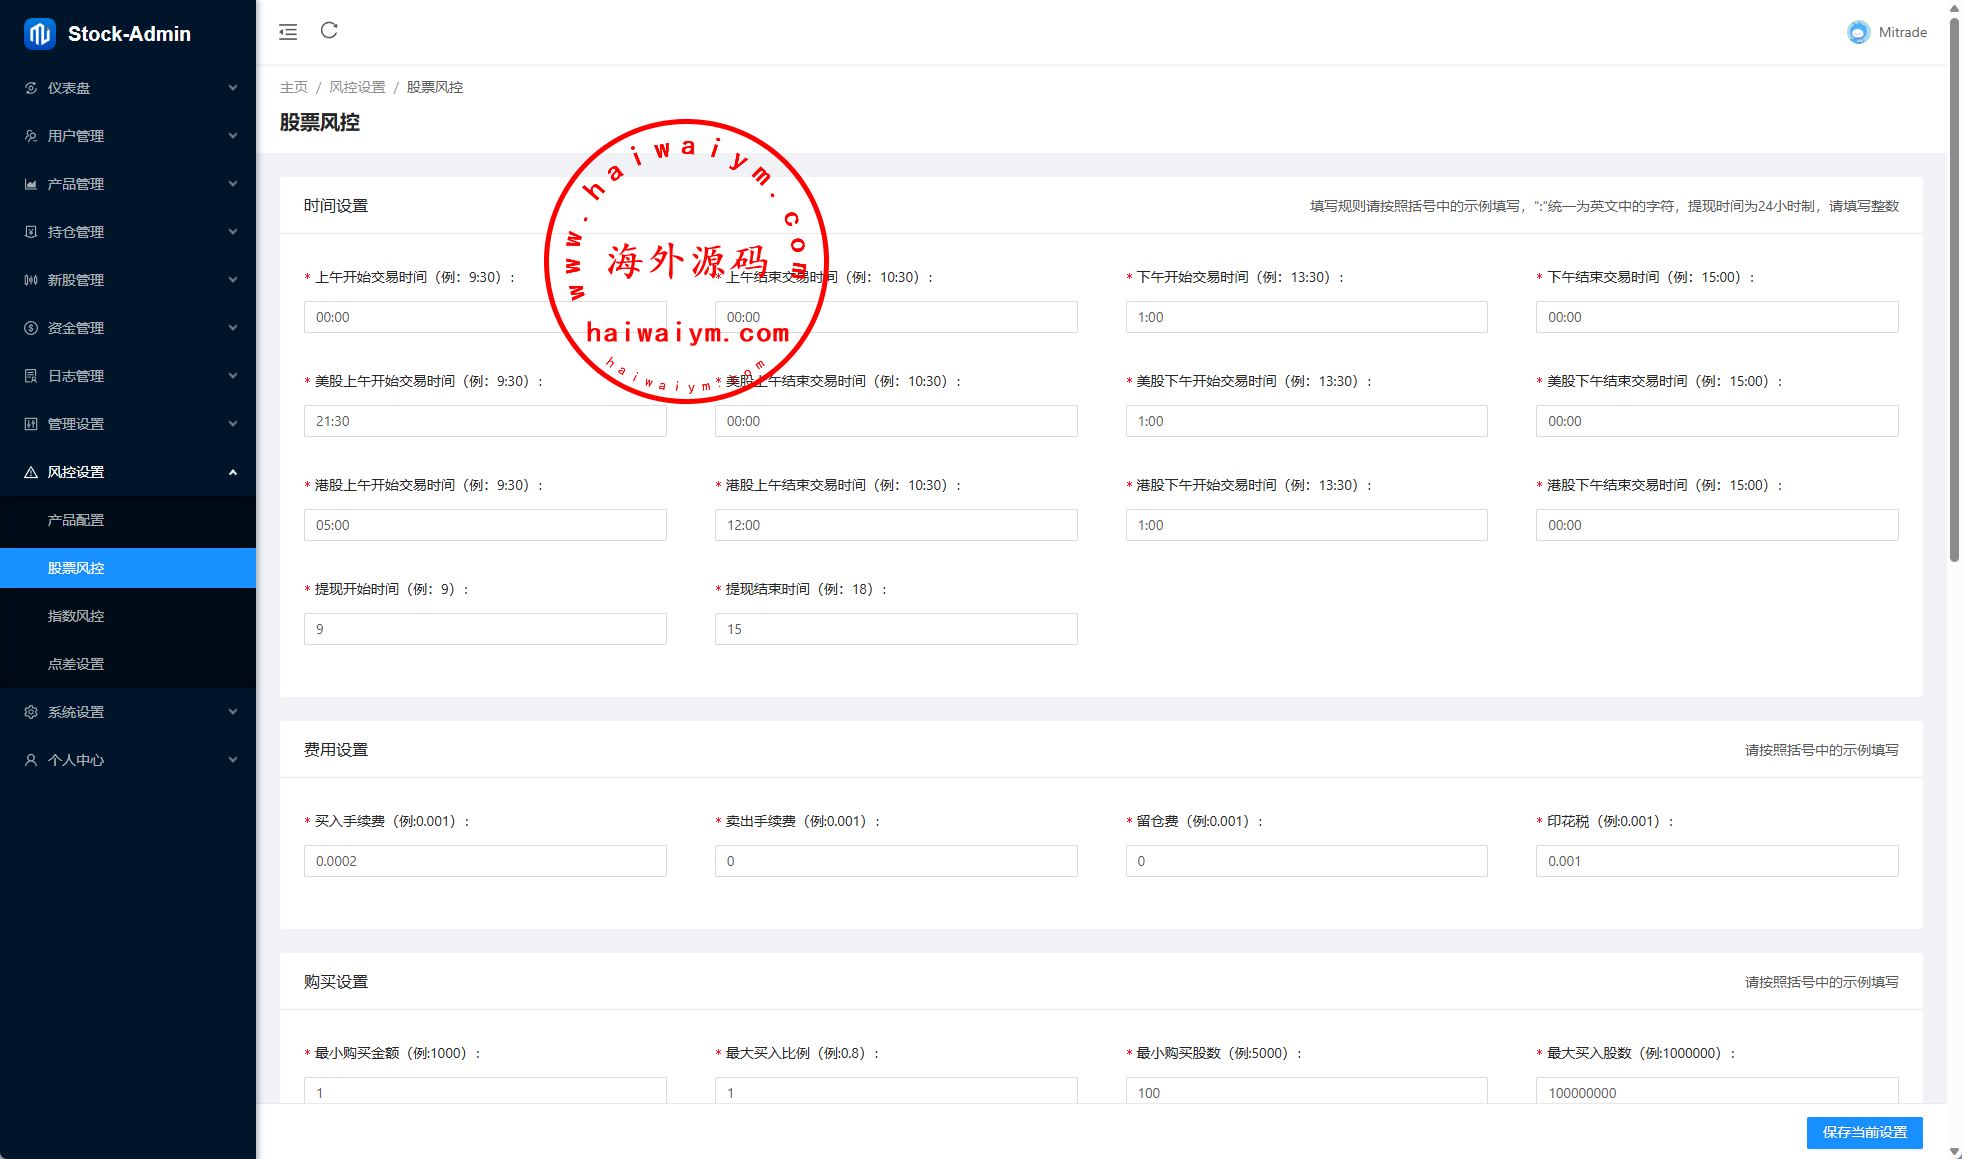1962x1159 pixels.
Task: Click the Mitrade user avatar icon
Action: coord(1858,32)
